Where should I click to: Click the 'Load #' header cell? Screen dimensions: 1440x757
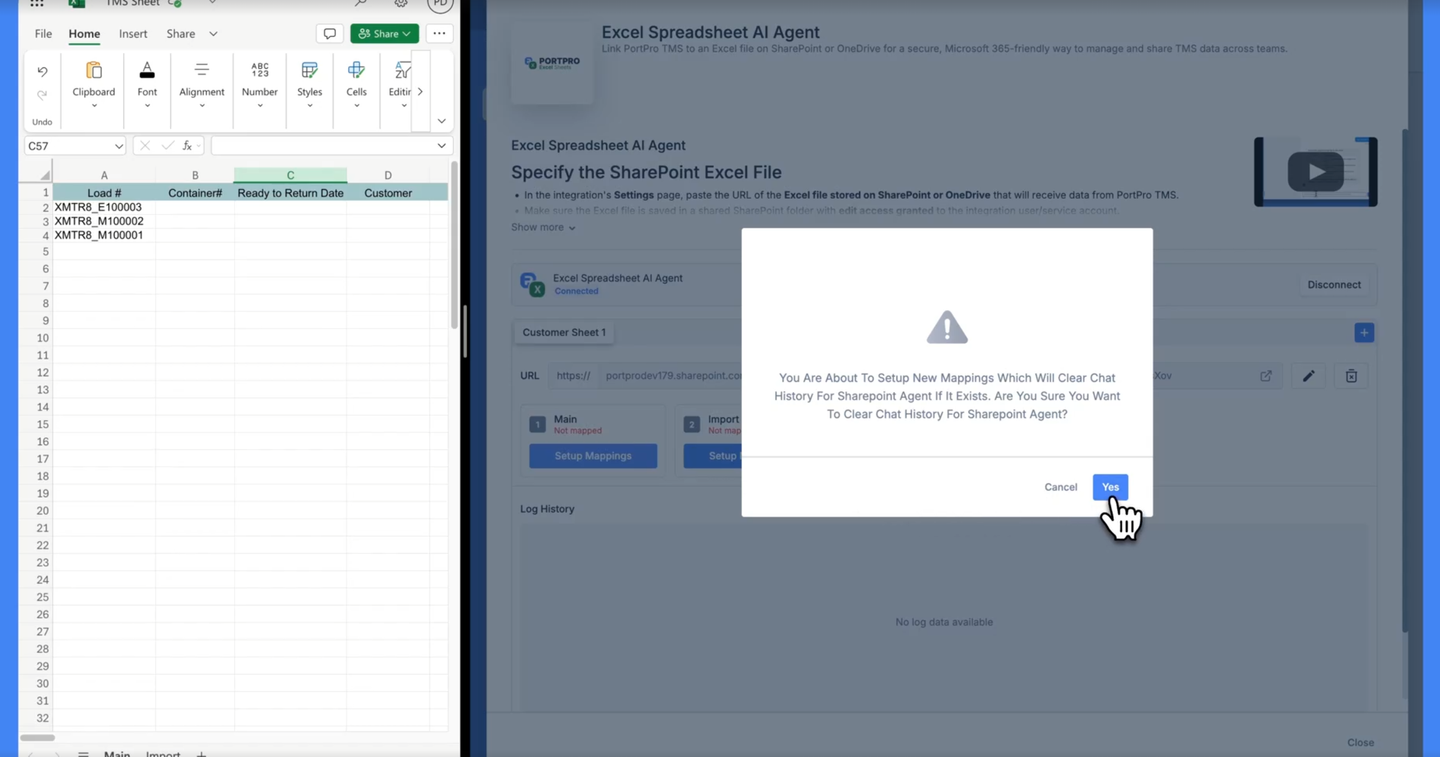(x=104, y=193)
